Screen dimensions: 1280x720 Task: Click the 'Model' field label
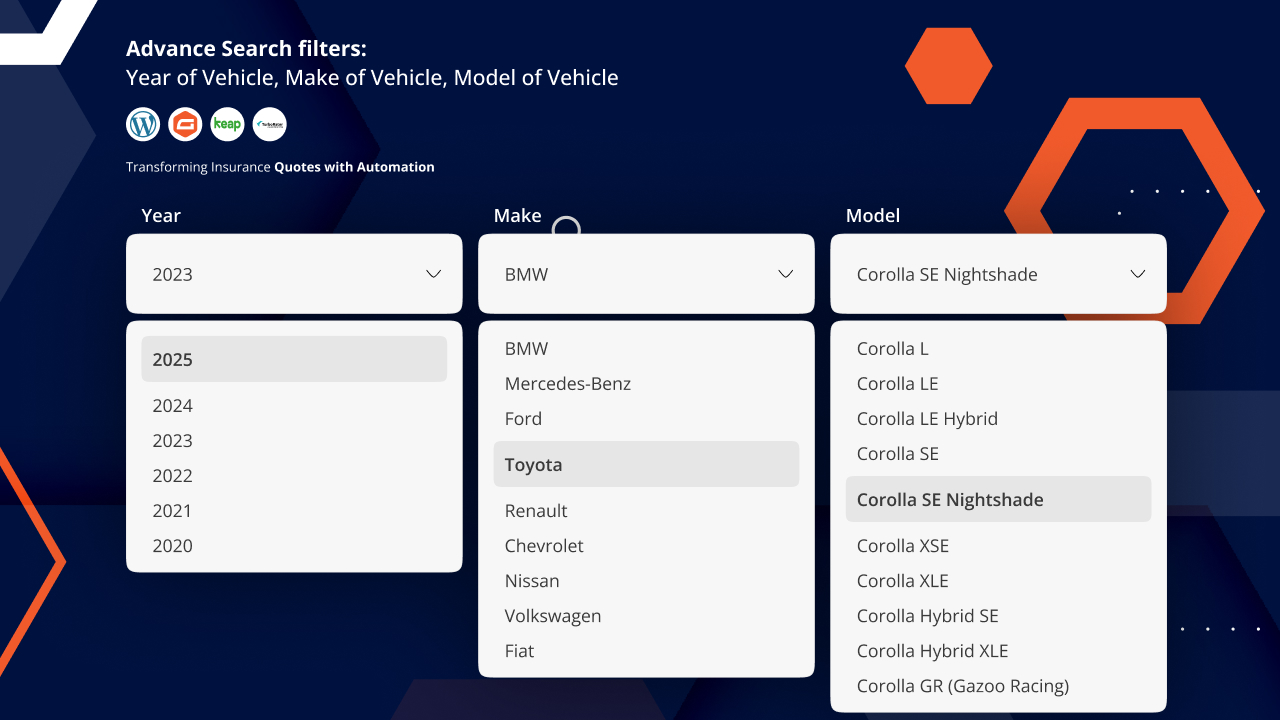pos(873,216)
